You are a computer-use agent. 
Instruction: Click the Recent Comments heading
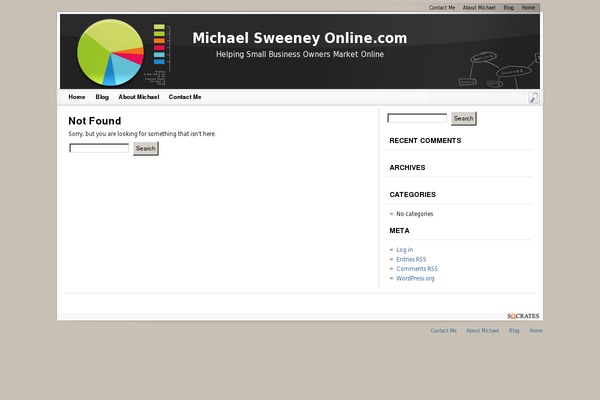coord(425,141)
